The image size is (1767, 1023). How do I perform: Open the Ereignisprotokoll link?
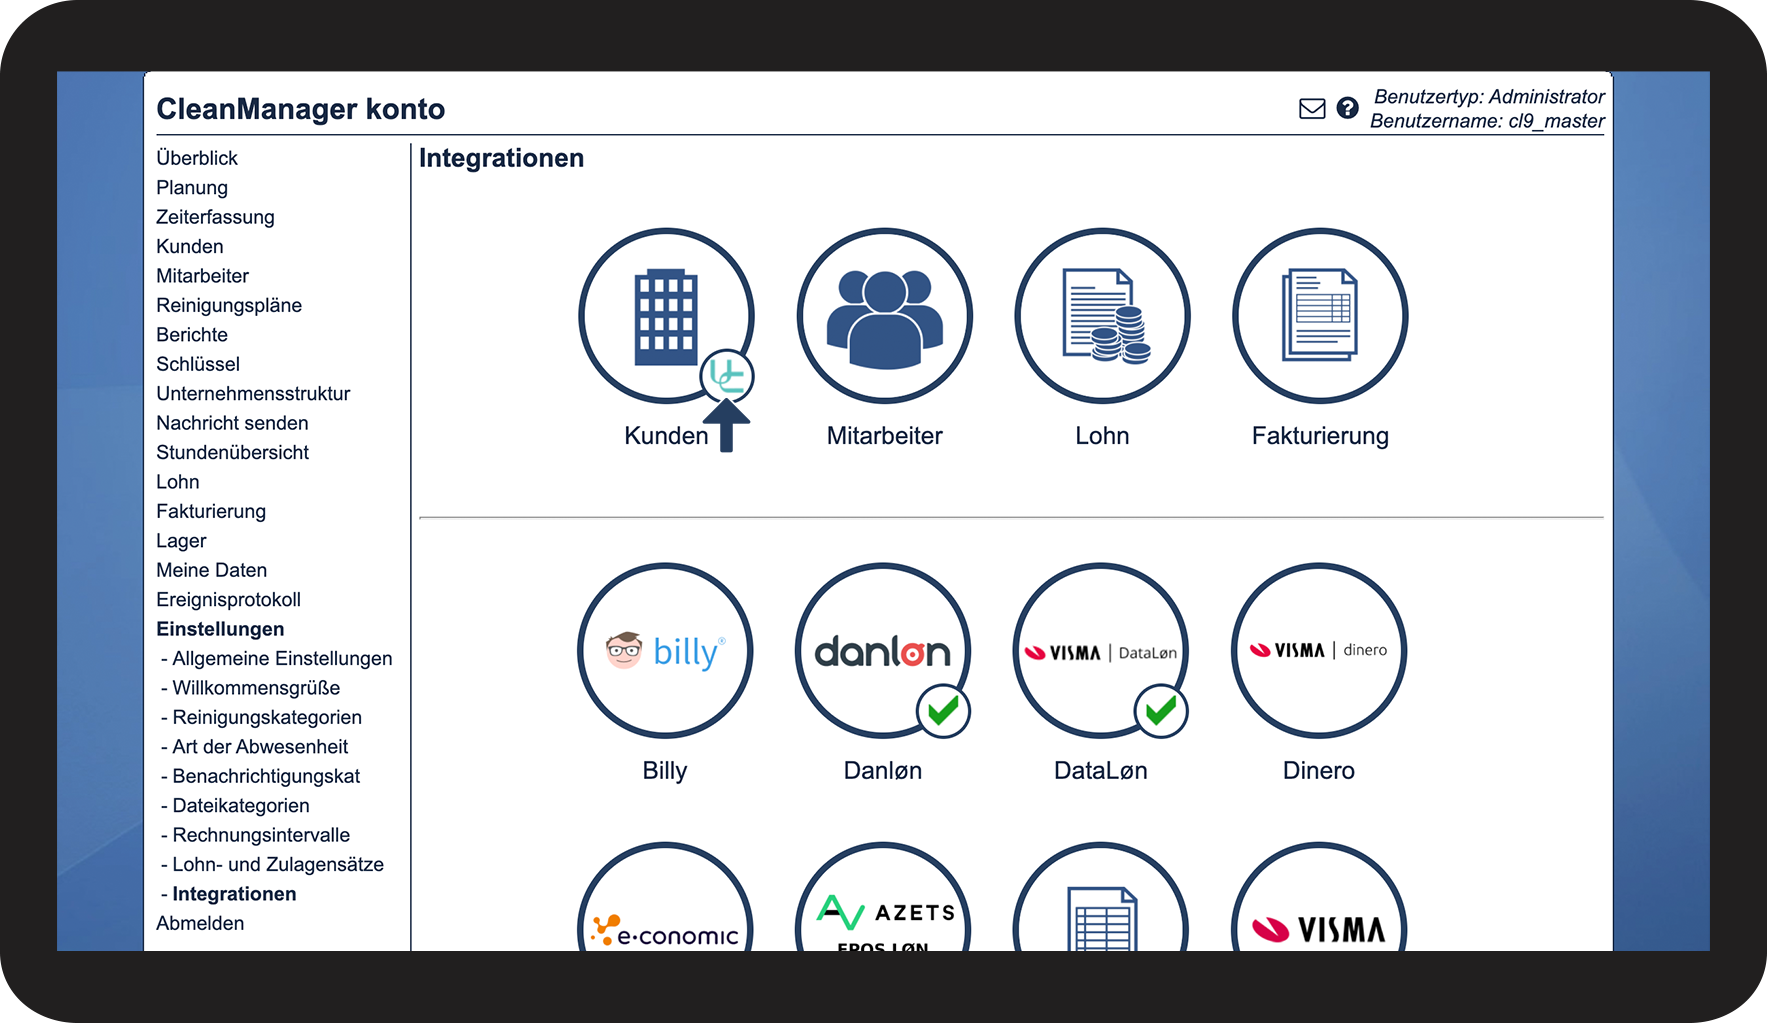tap(228, 600)
